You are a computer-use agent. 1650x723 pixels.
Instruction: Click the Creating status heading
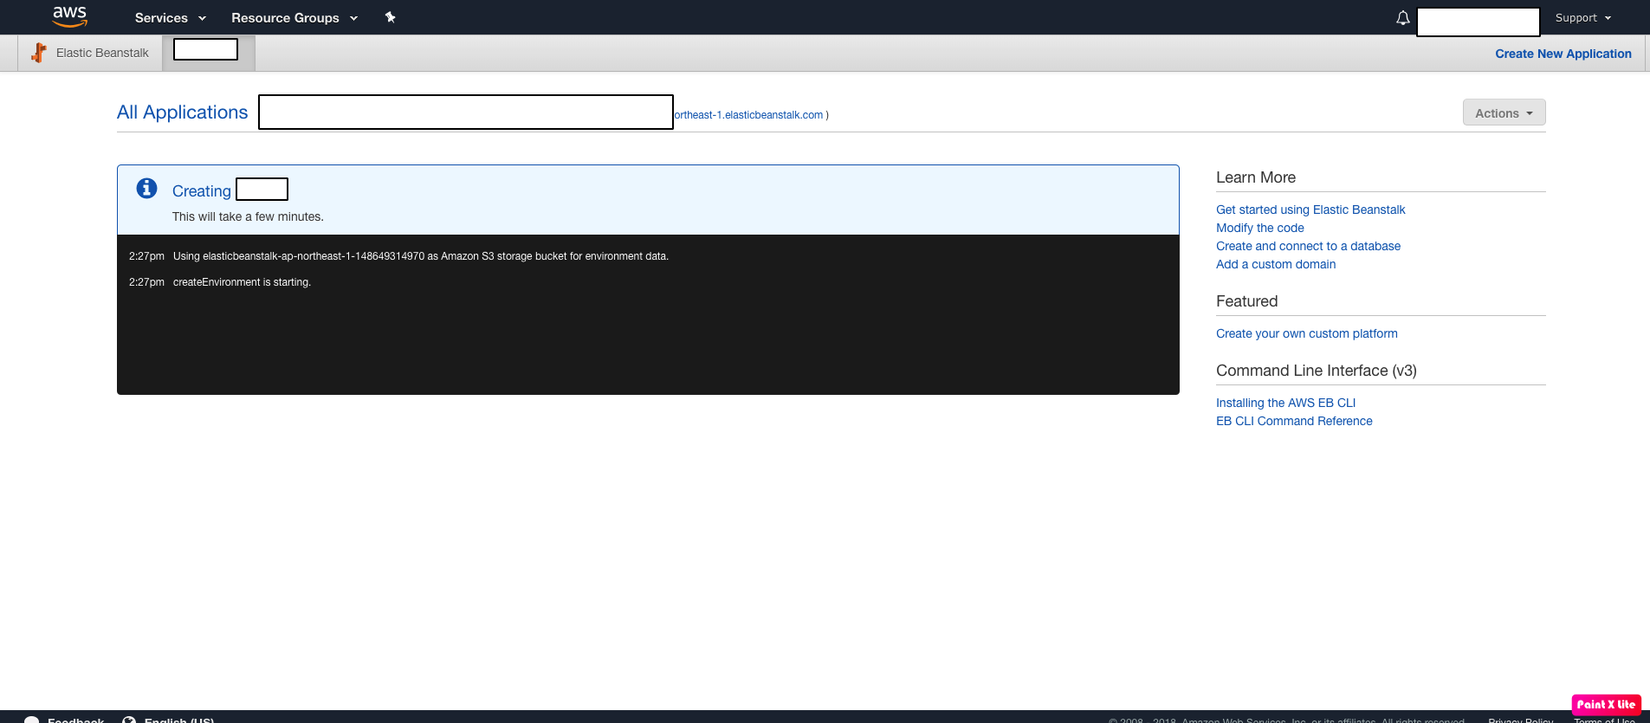coord(201,191)
